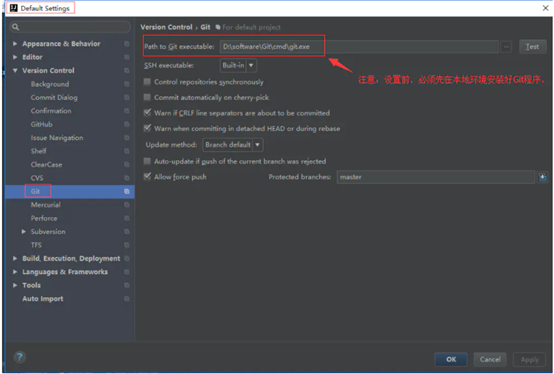This screenshot has width=554, height=374.
Task: Click the project-level icon beside CVS
Action: pyautogui.click(x=126, y=178)
